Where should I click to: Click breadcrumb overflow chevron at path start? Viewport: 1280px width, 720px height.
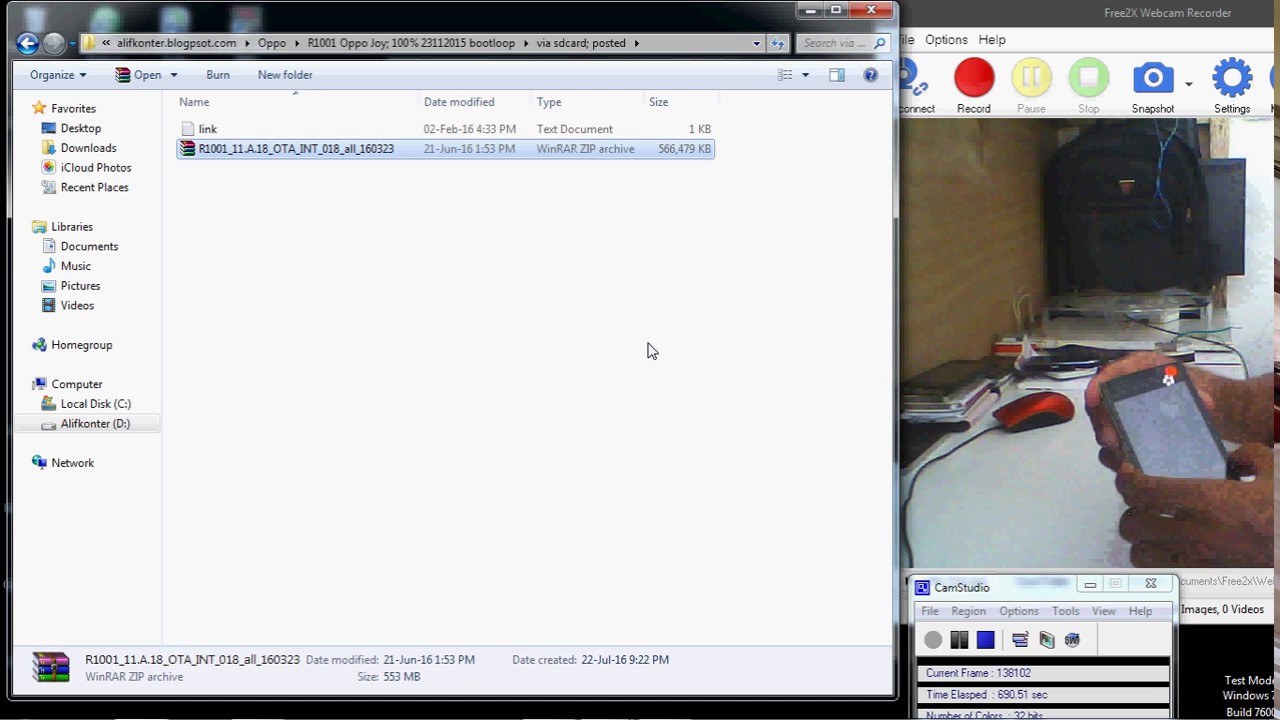[106, 43]
